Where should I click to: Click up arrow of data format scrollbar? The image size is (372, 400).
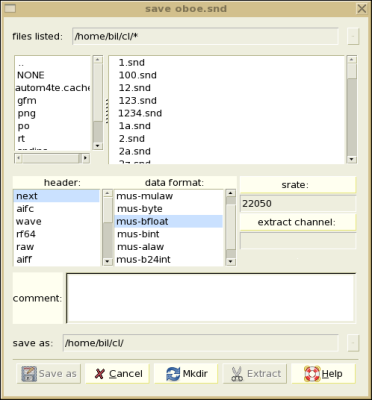click(231, 193)
